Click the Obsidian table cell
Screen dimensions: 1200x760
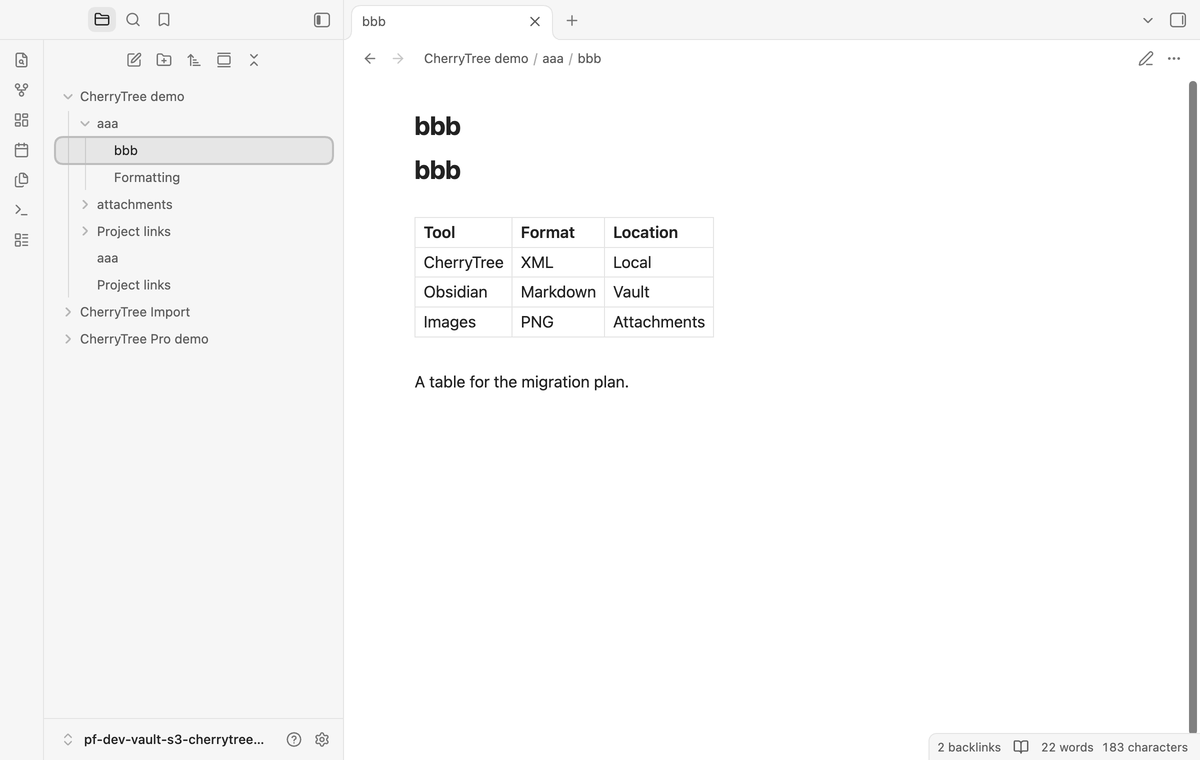click(x=463, y=292)
